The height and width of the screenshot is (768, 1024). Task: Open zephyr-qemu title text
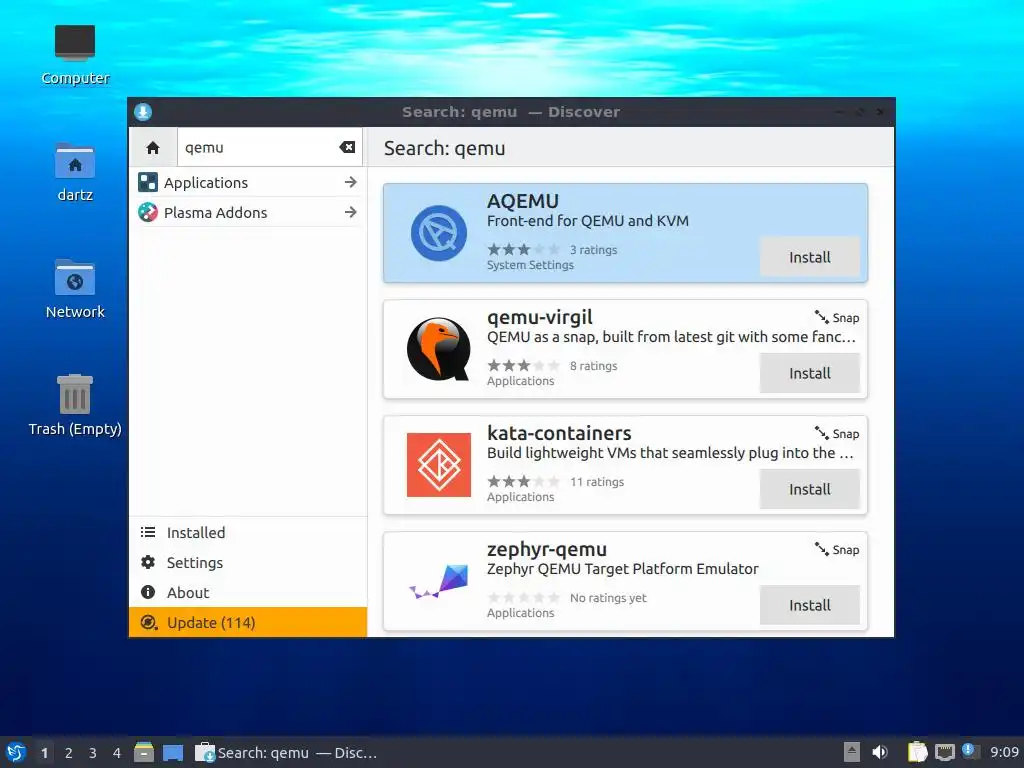click(x=547, y=549)
